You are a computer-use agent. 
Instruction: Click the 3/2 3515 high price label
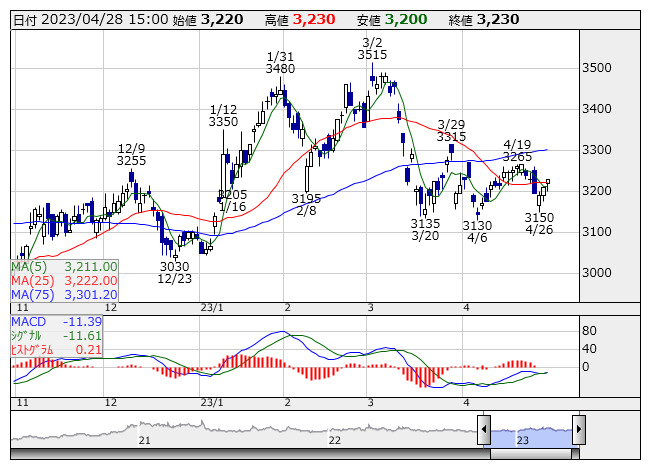pos(372,49)
